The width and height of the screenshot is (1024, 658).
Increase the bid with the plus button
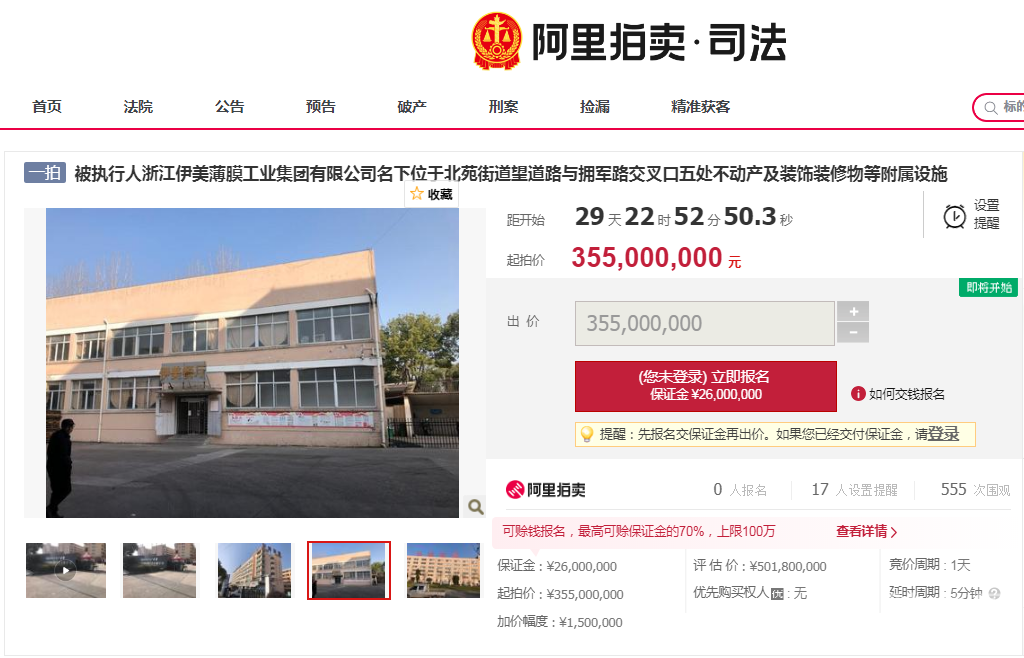[x=853, y=311]
